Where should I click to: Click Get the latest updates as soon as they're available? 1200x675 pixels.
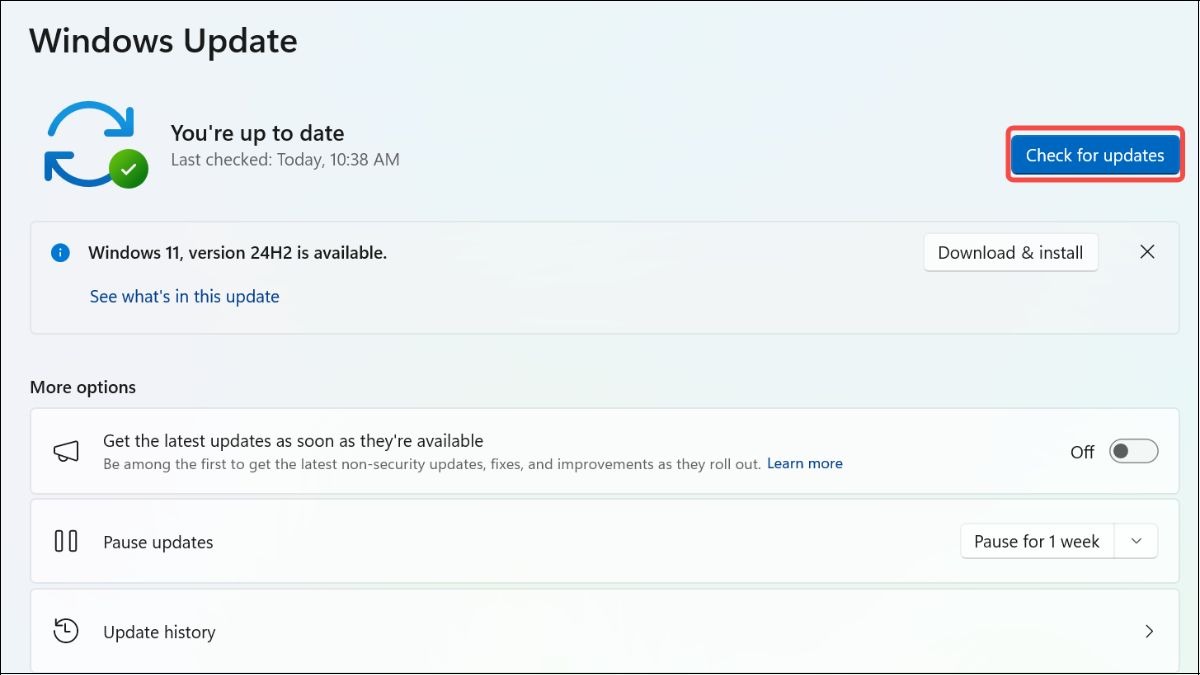click(293, 441)
